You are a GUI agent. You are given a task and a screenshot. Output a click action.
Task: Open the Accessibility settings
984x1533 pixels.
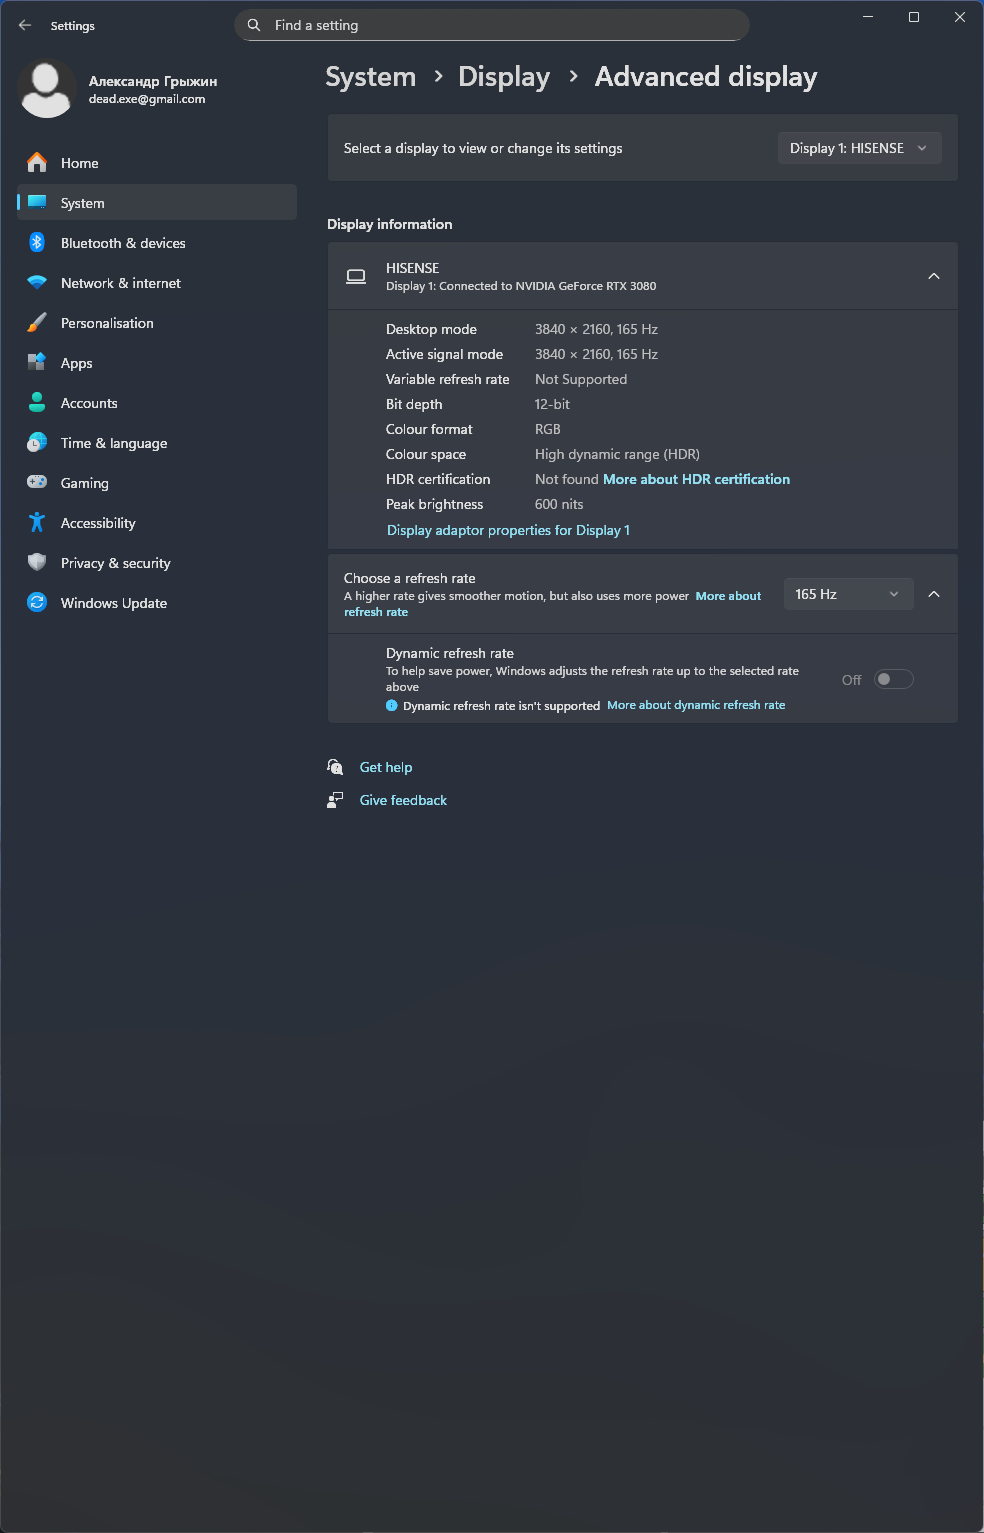pos(98,523)
